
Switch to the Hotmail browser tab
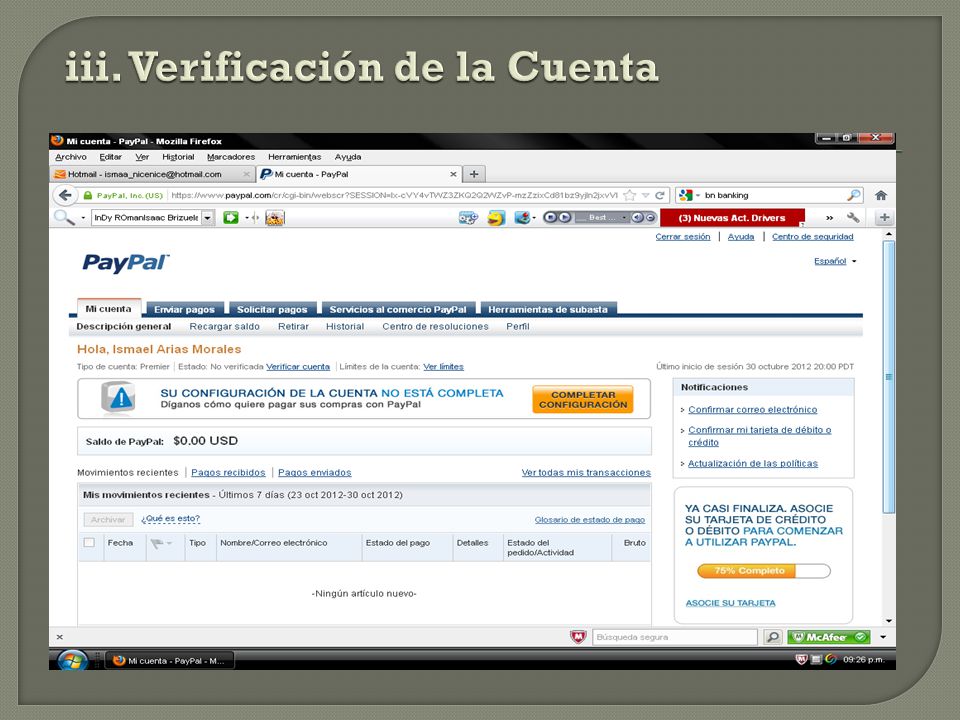click(x=153, y=174)
